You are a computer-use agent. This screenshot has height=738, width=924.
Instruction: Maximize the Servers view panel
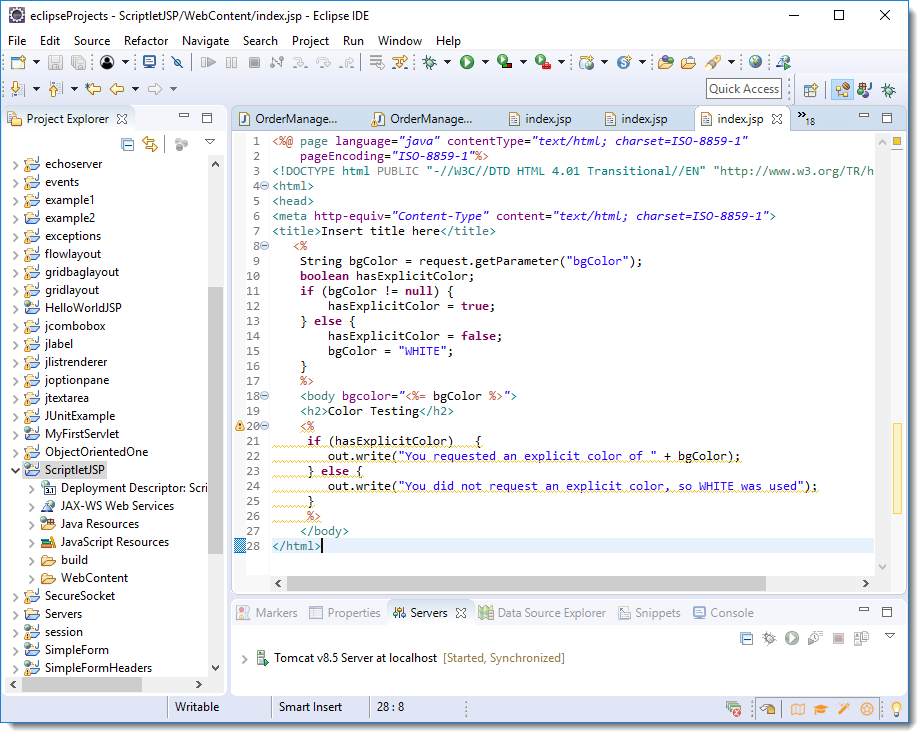pos(887,612)
